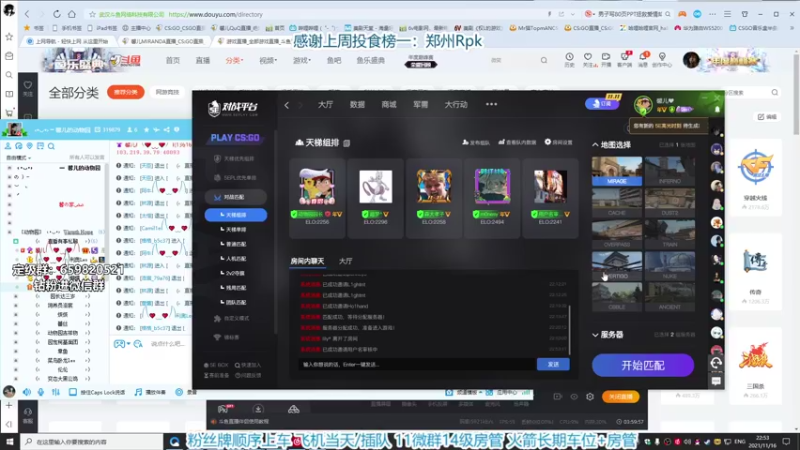This screenshot has height=450, width=800.
Task: Toggle the DUST2 map selection
Action: point(669,203)
